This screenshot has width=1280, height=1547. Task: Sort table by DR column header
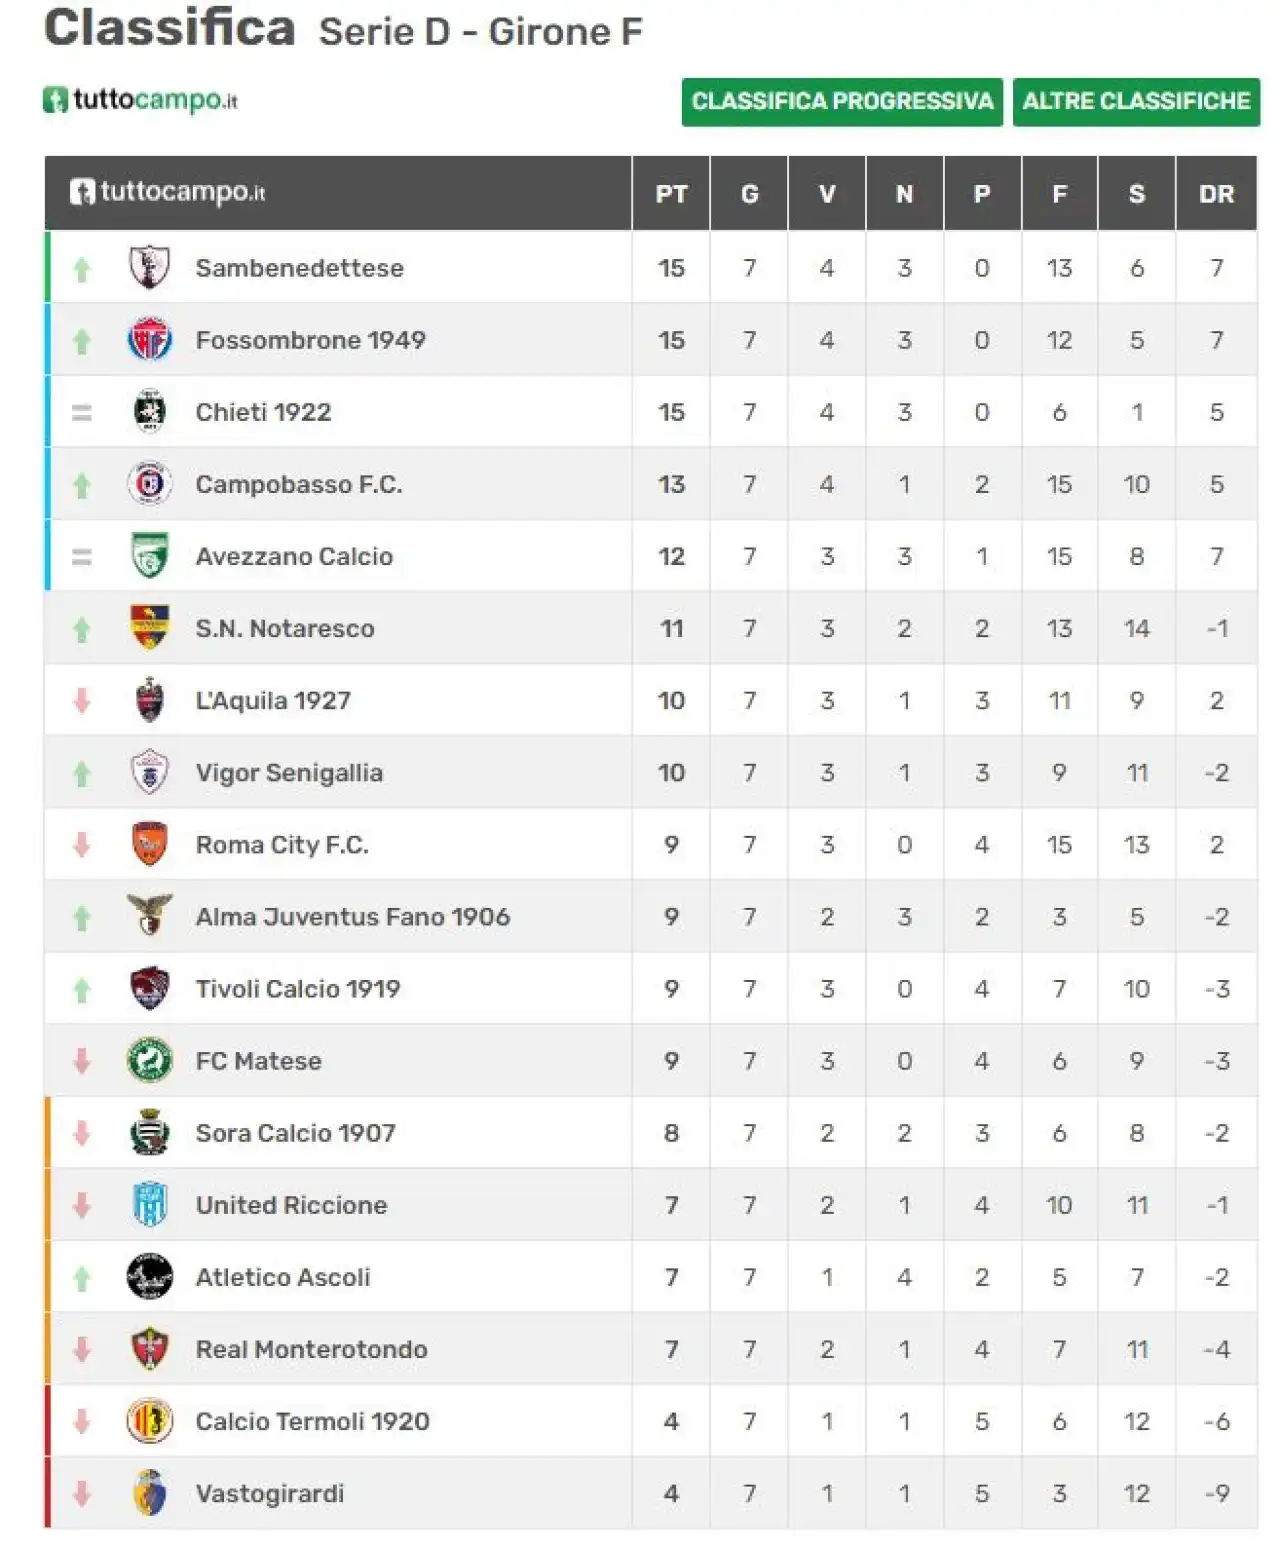click(x=1216, y=194)
